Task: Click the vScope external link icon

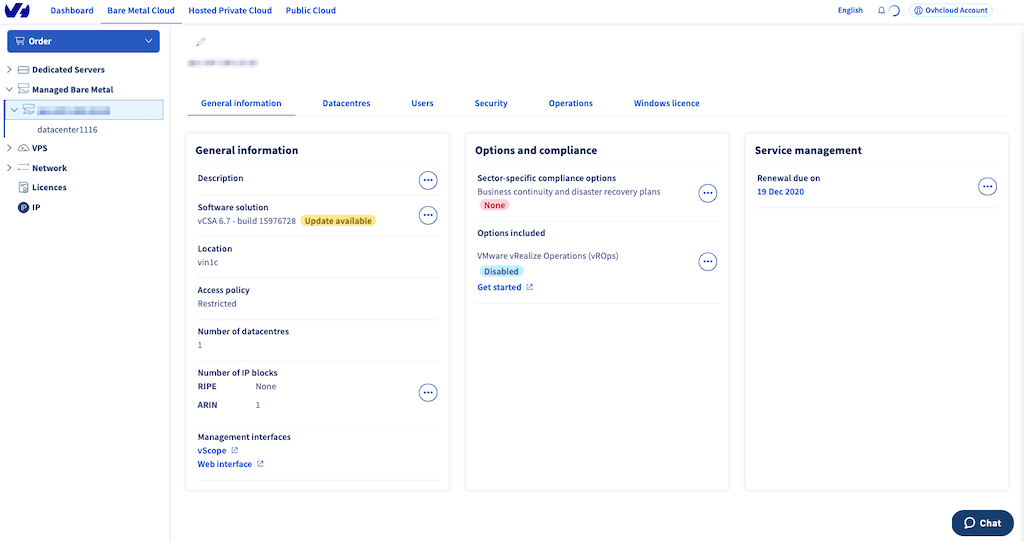Action: pos(234,451)
